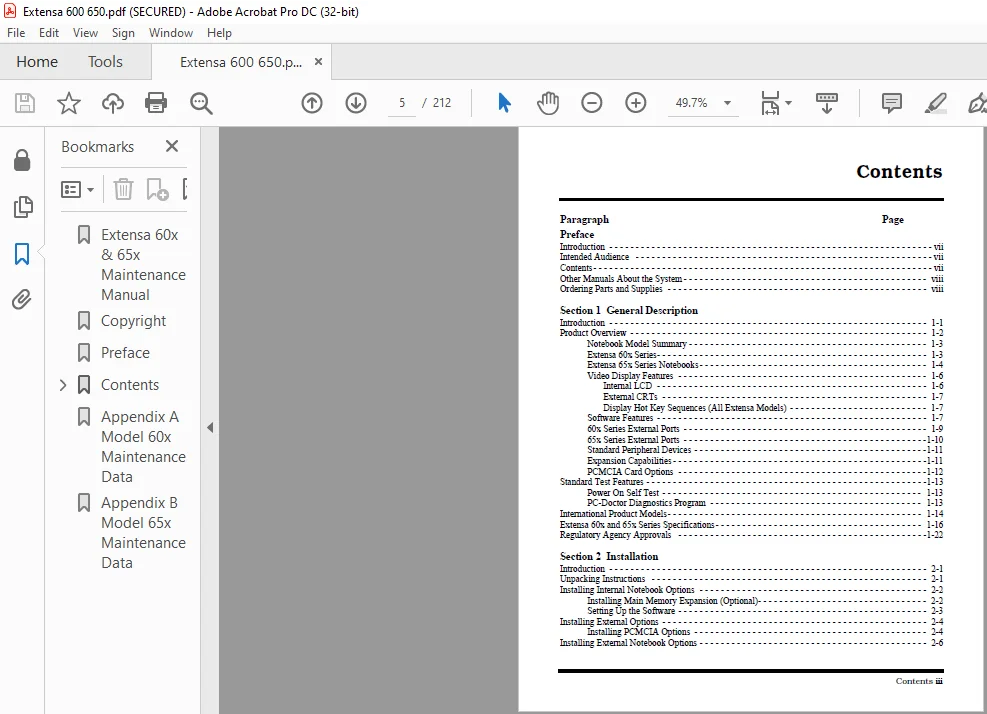Select the Highlight text pen tool

(935, 103)
